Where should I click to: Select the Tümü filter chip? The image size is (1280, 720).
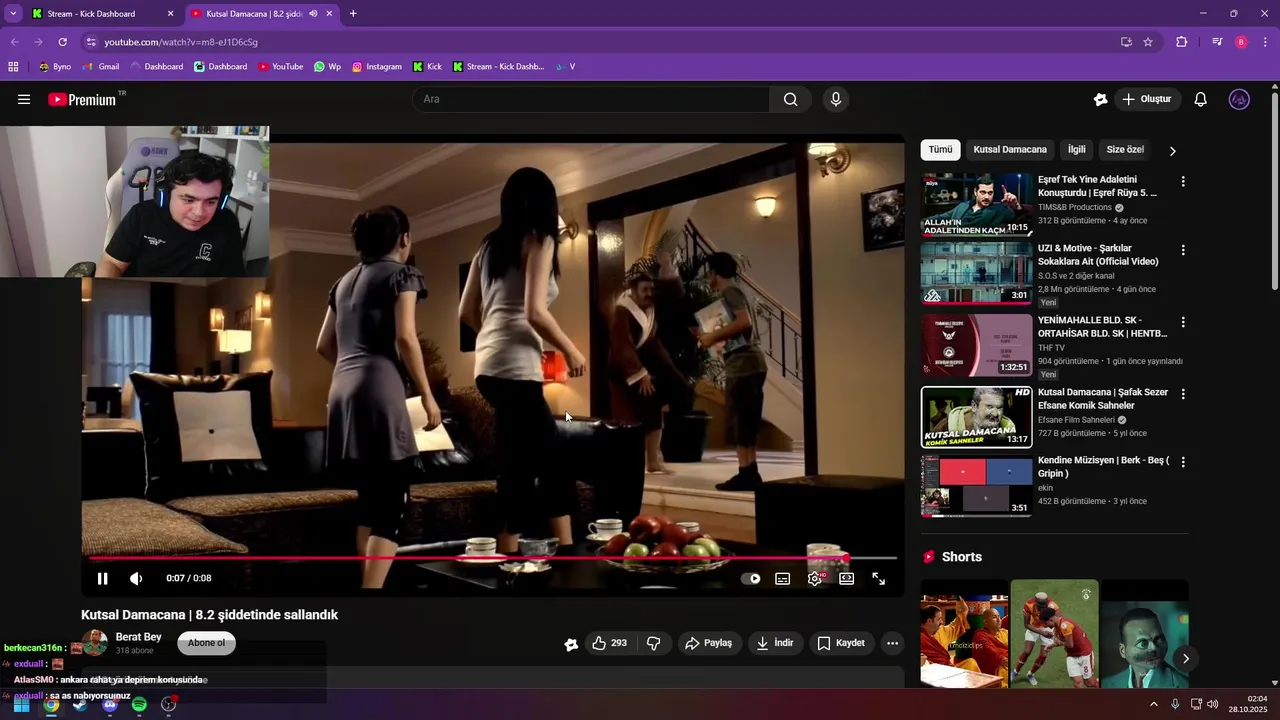940,150
